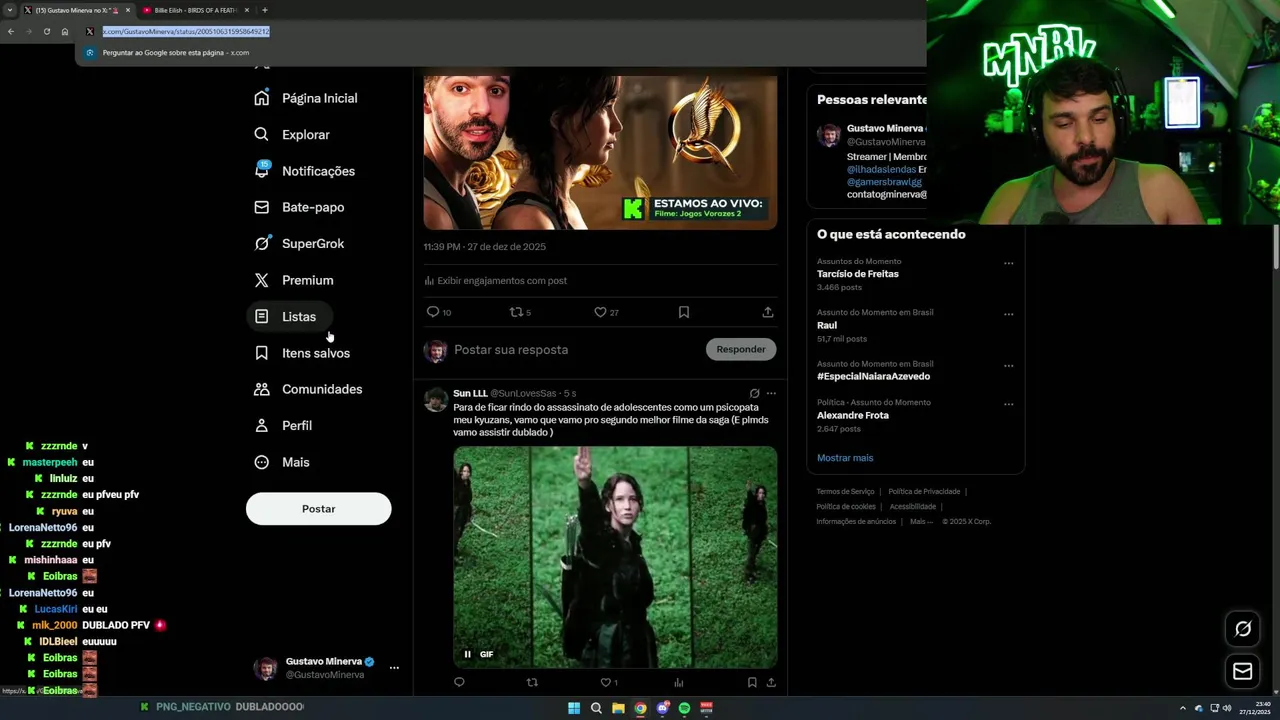1280x720 pixels.
Task: Click the taskbar volume icon
Action: click(x=1227, y=708)
